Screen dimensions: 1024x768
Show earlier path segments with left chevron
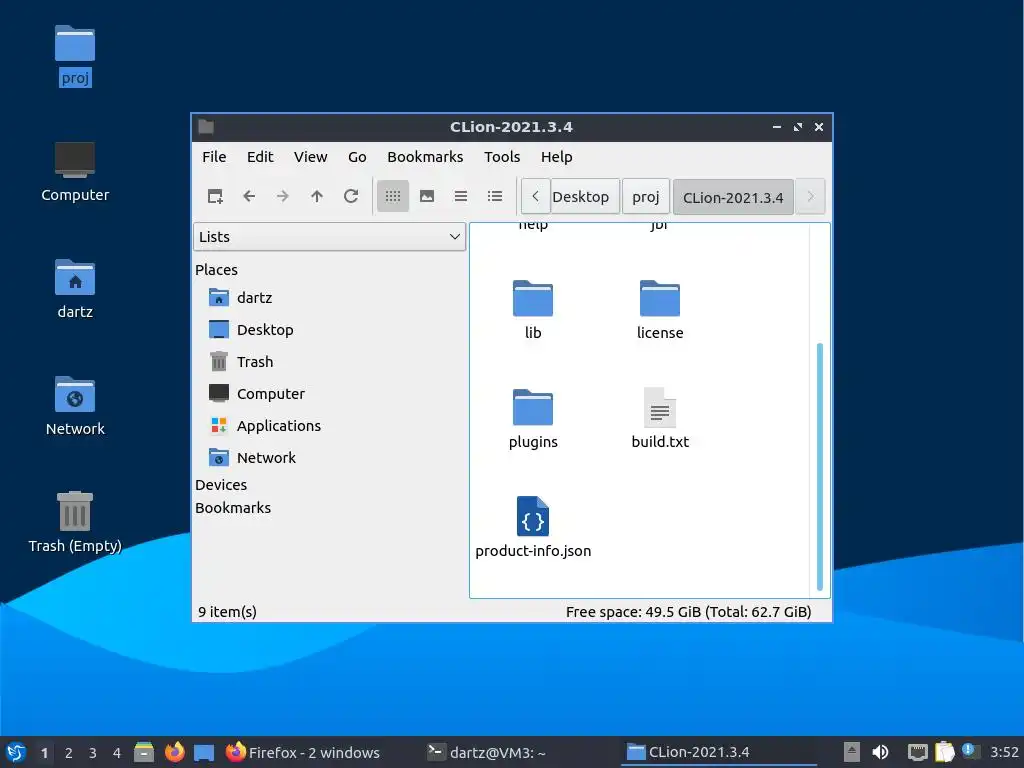pyautogui.click(x=536, y=197)
